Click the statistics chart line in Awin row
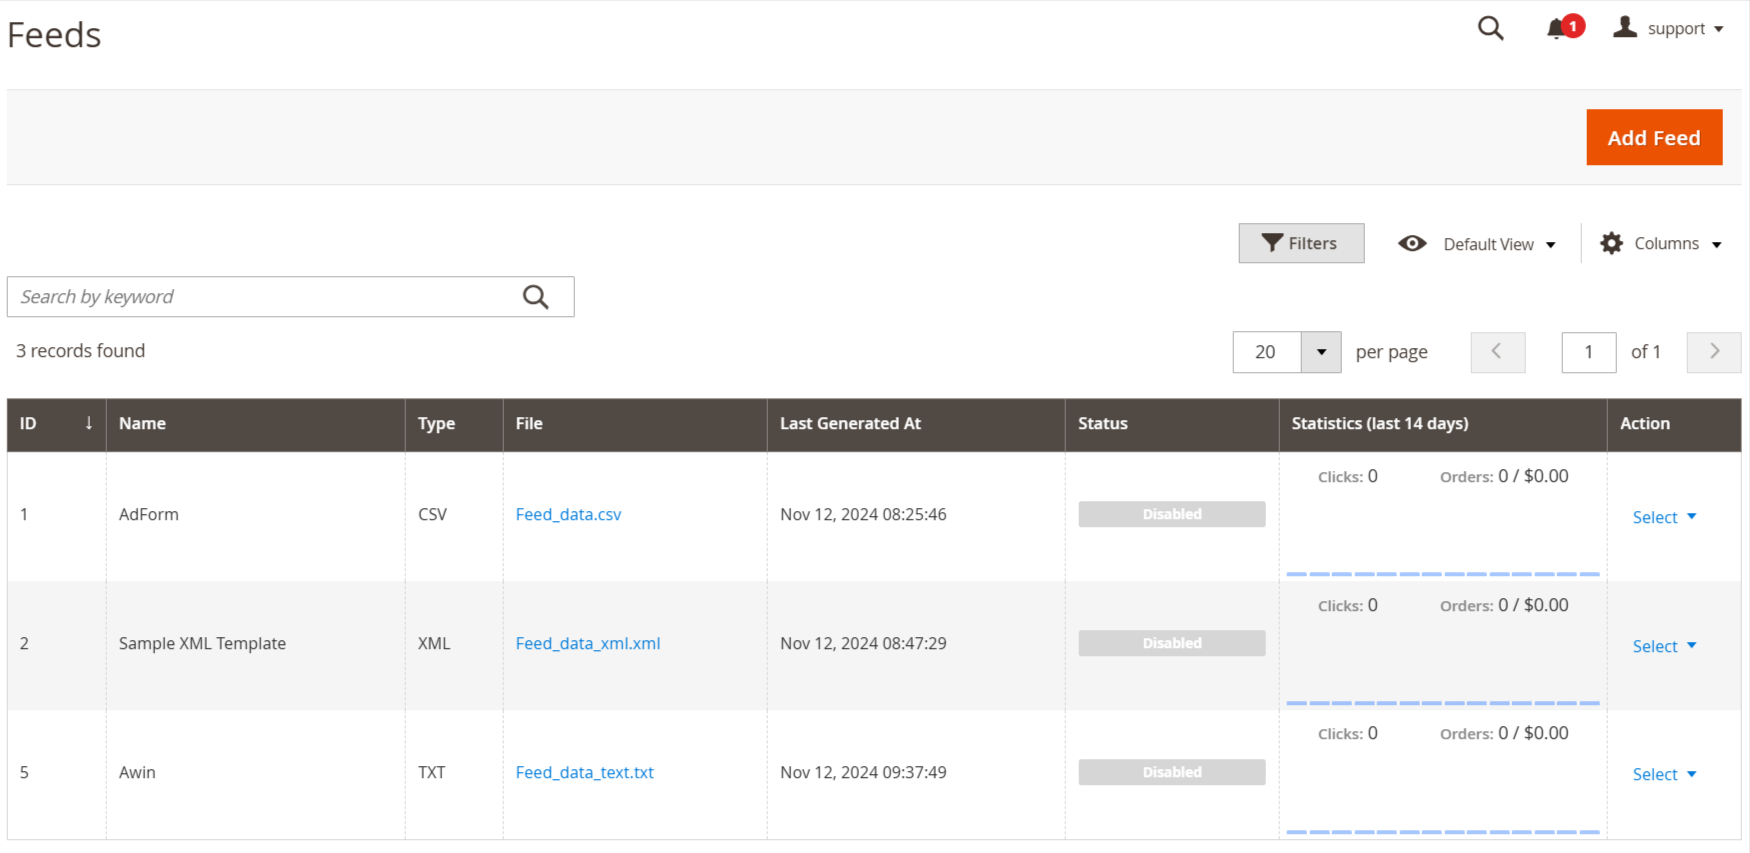The width and height of the screenshot is (1750, 853). pos(1443,832)
